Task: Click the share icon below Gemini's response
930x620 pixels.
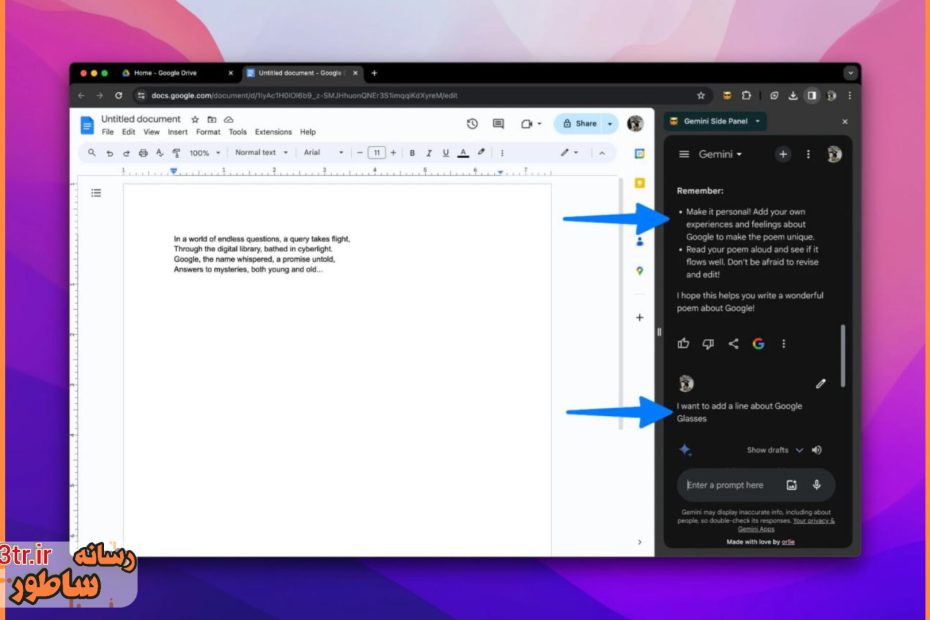Action: [x=733, y=344]
